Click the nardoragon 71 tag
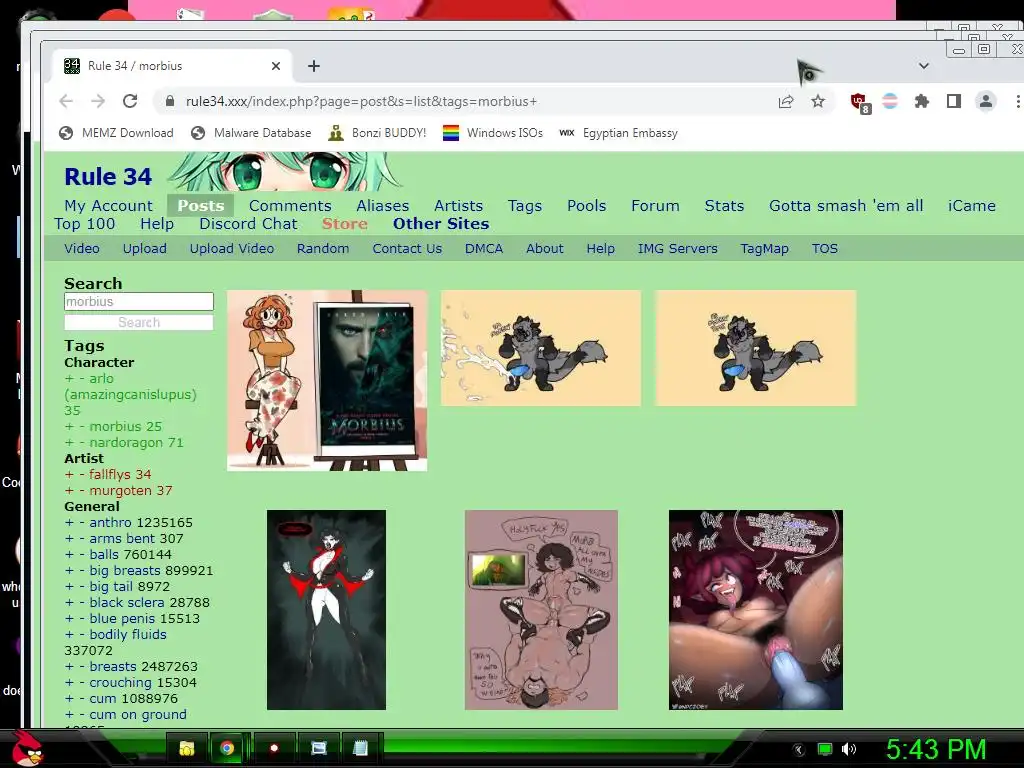1024x768 pixels. 136,443
